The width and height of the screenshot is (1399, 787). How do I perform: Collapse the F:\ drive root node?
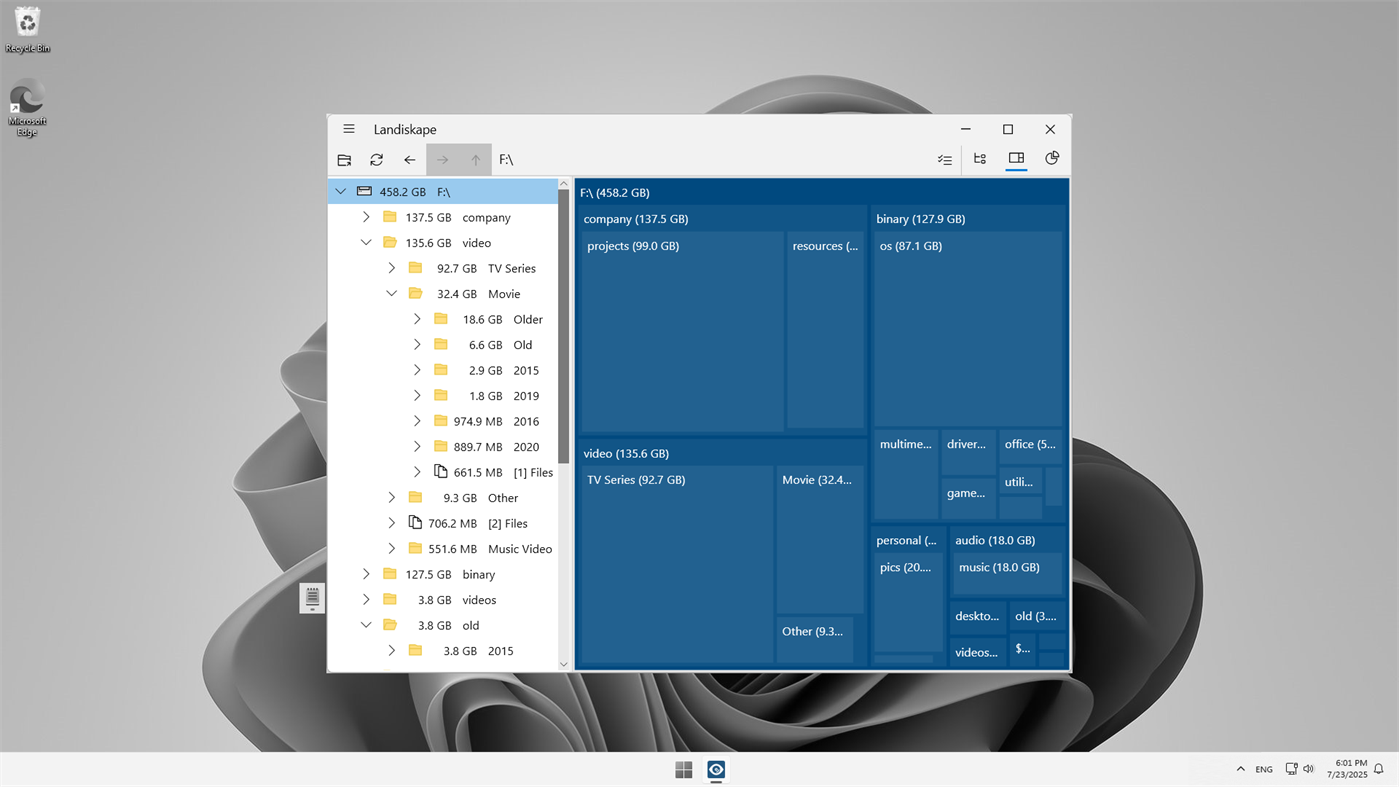(x=340, y=191)
